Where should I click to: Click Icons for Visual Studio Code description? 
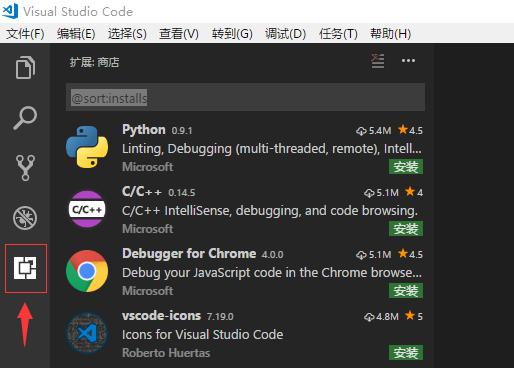click(x=203, y=334)
